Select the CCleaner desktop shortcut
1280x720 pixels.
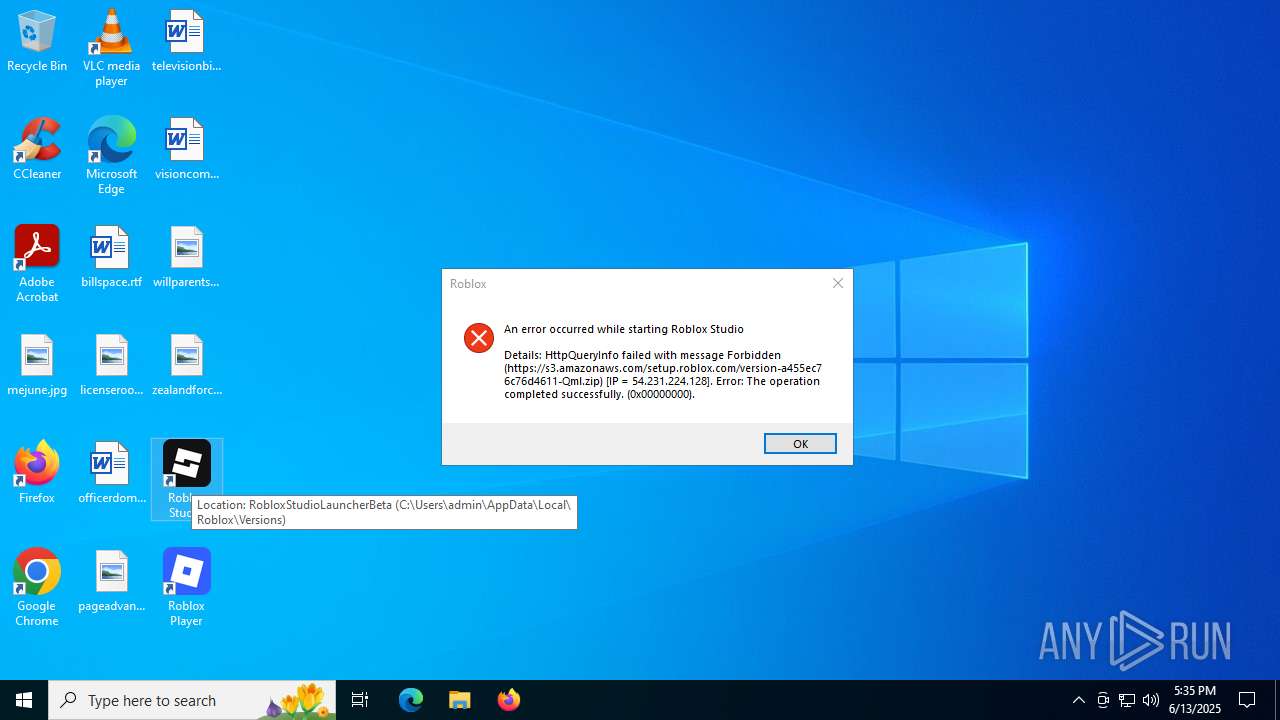[37, 149]
